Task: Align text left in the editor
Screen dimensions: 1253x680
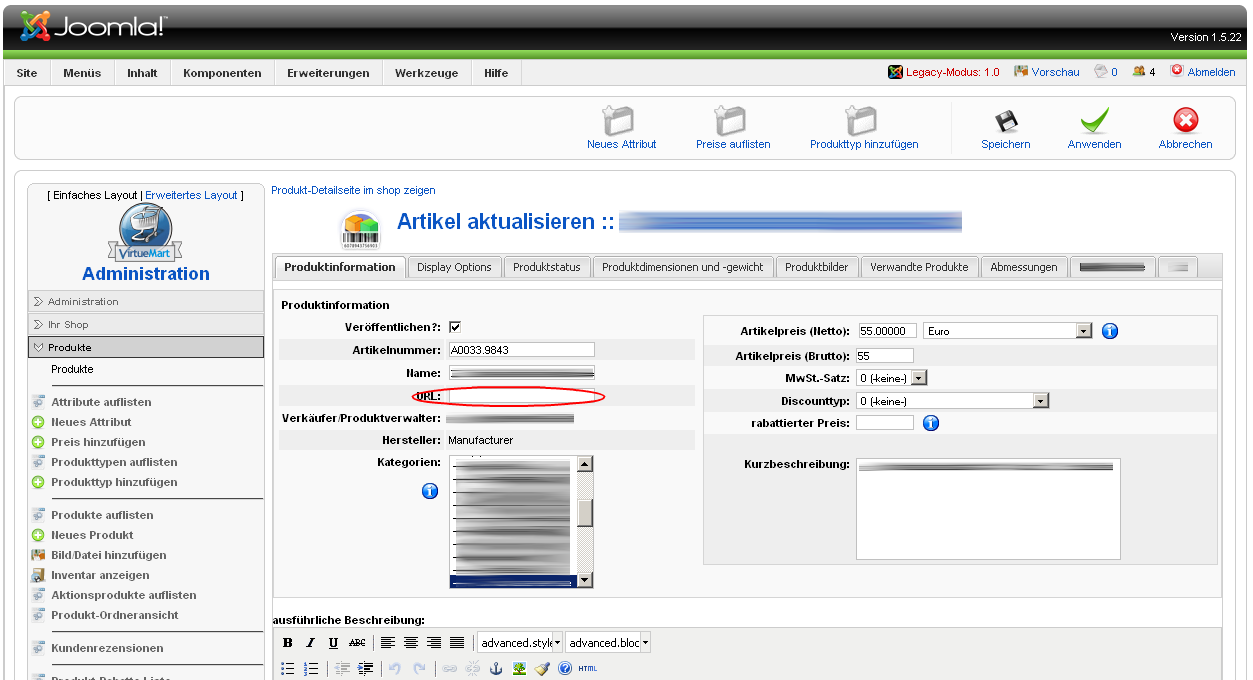Action: point(388,643)
